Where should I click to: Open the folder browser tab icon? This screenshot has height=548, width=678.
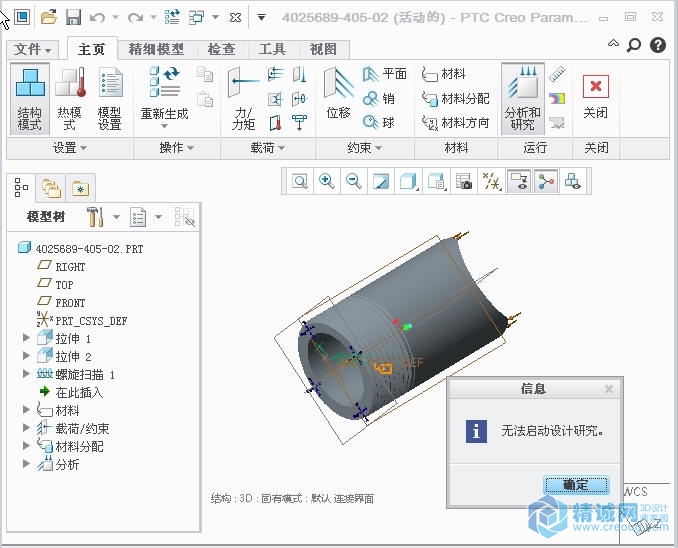click(x=51, y=188)
